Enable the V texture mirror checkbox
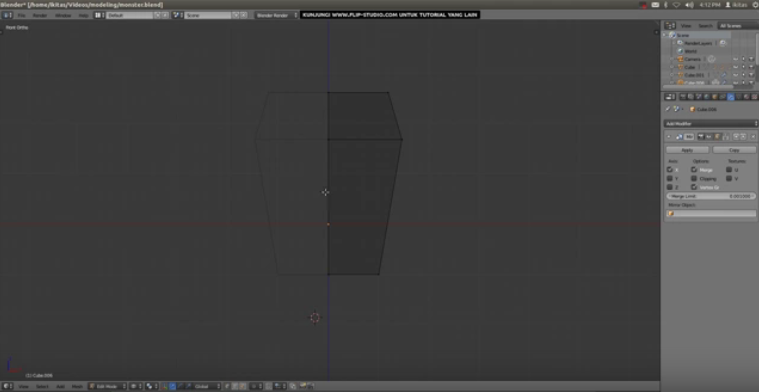Image resolution: width=759 pixels, height=392 pixels. pyautogui.click(x=729, y=178)
